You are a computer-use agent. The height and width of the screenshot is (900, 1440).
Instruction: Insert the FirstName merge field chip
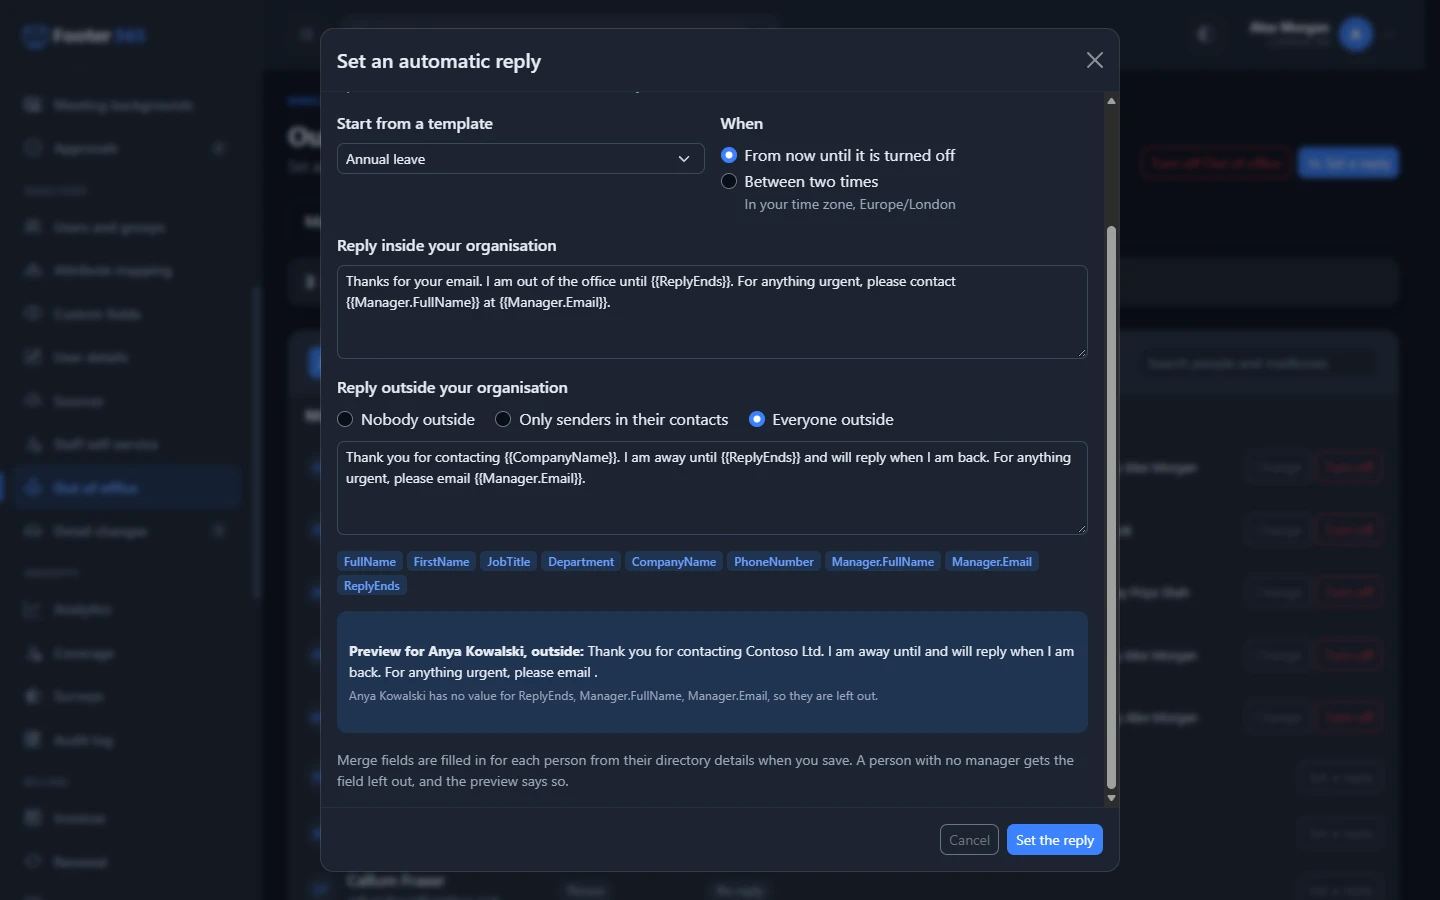click(x=441, y=562)
